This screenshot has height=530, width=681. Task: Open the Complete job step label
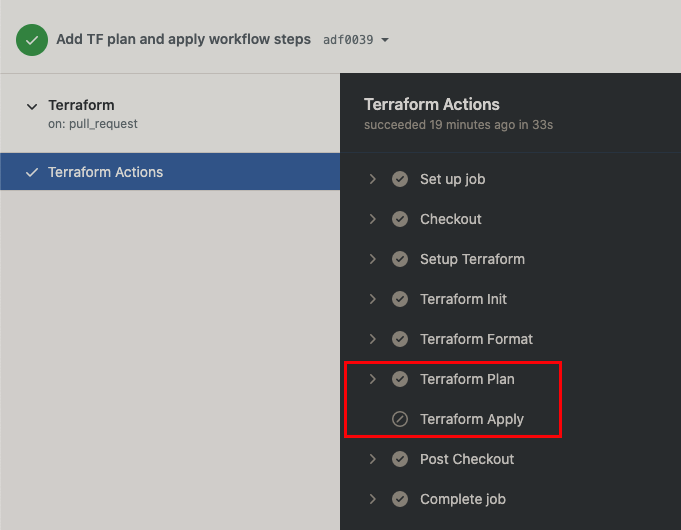tap(463, 499)
